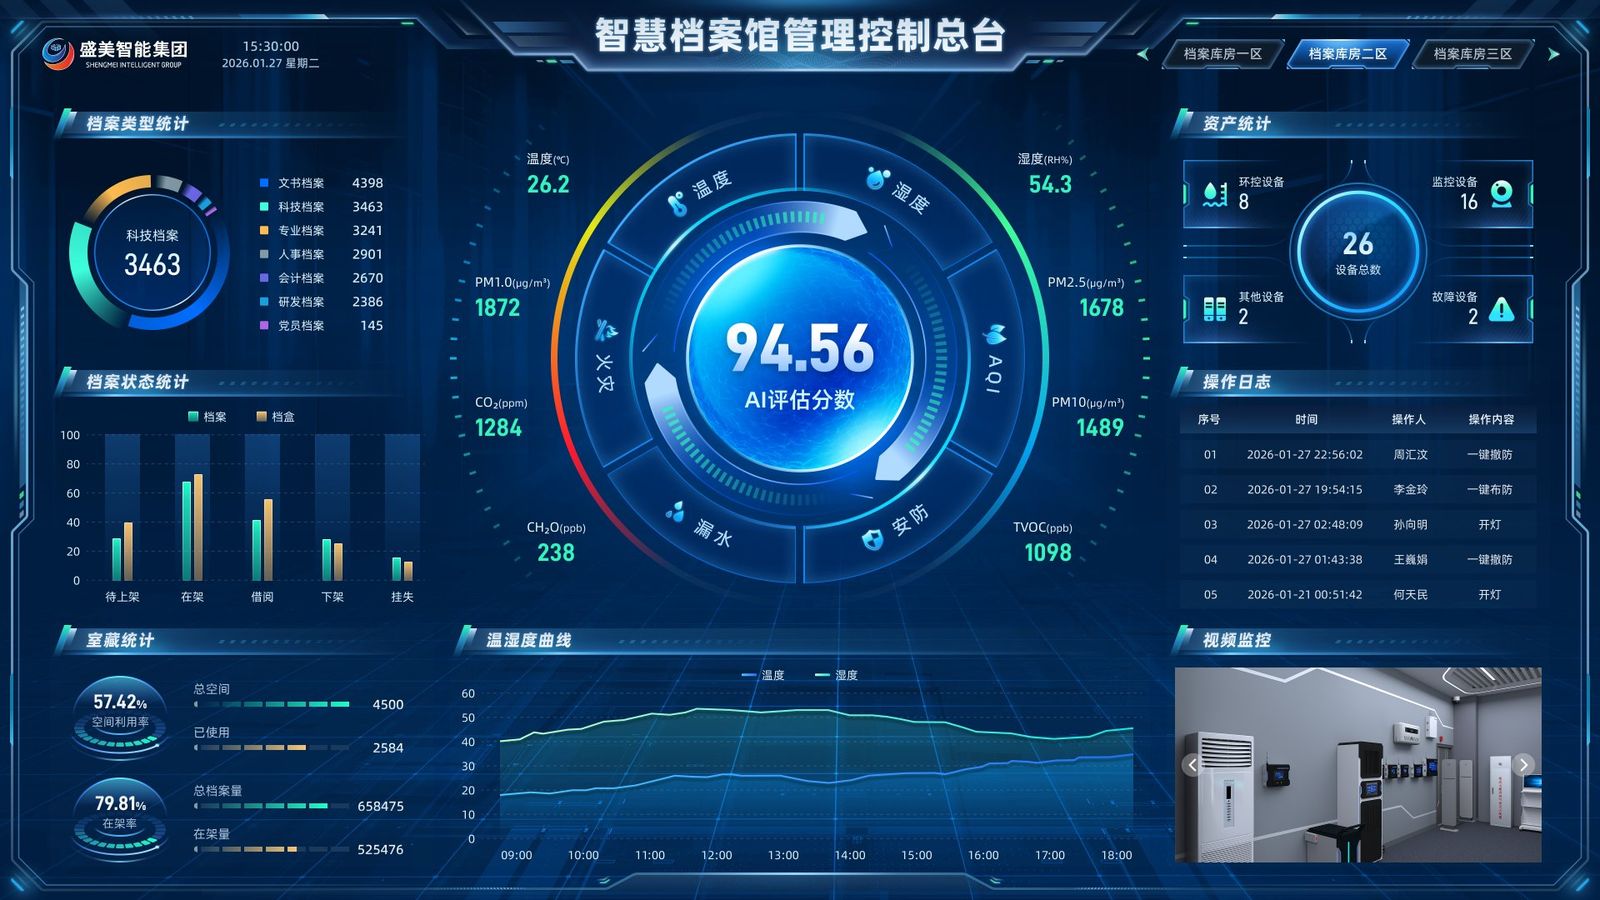
Task: Toggle the 档案 legend in status chart
Action: [207, 417]
